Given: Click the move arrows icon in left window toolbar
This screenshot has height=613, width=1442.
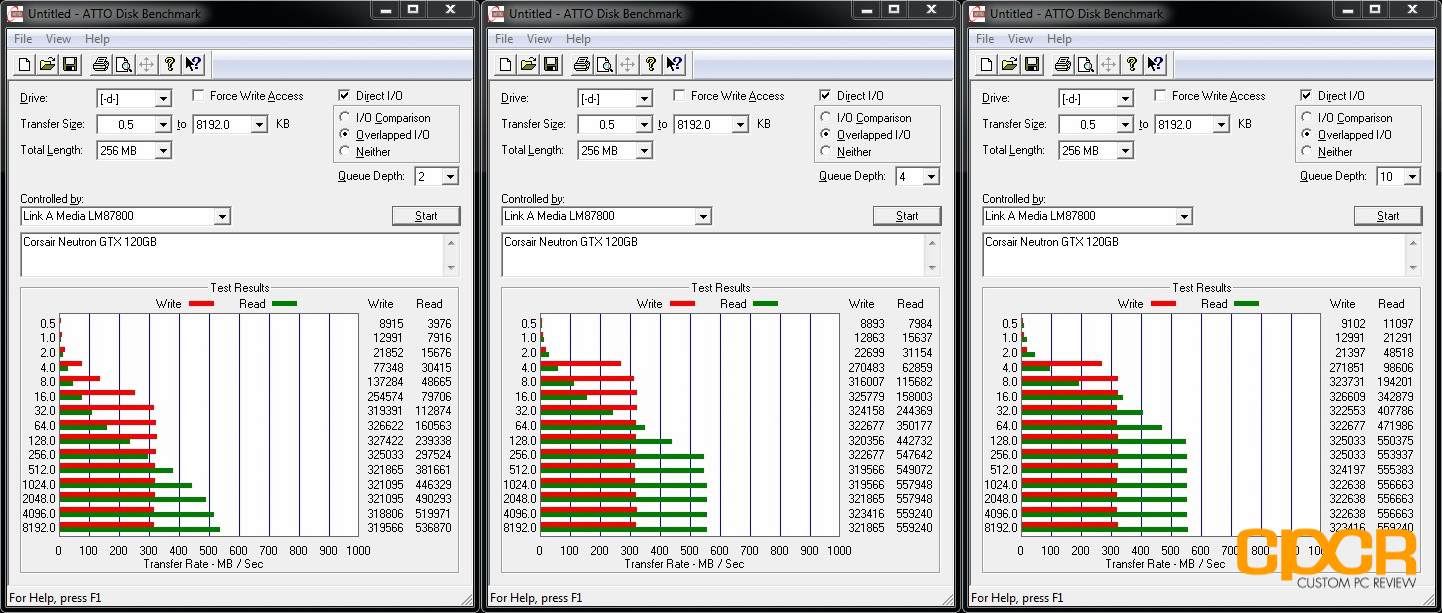Looking at the screenshot, I should [146, 65].
